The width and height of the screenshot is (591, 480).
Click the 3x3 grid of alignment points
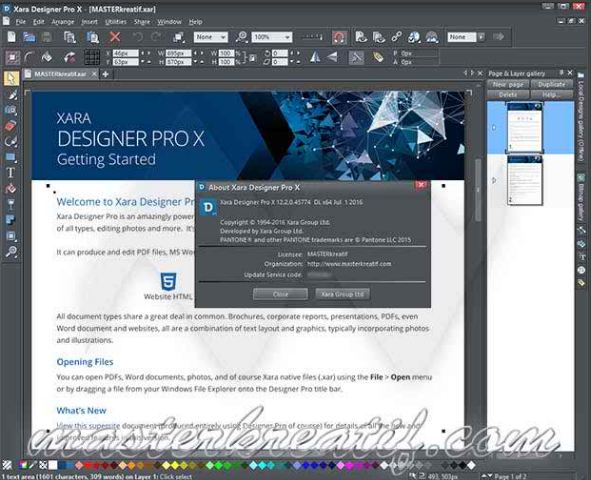point(92,57)
